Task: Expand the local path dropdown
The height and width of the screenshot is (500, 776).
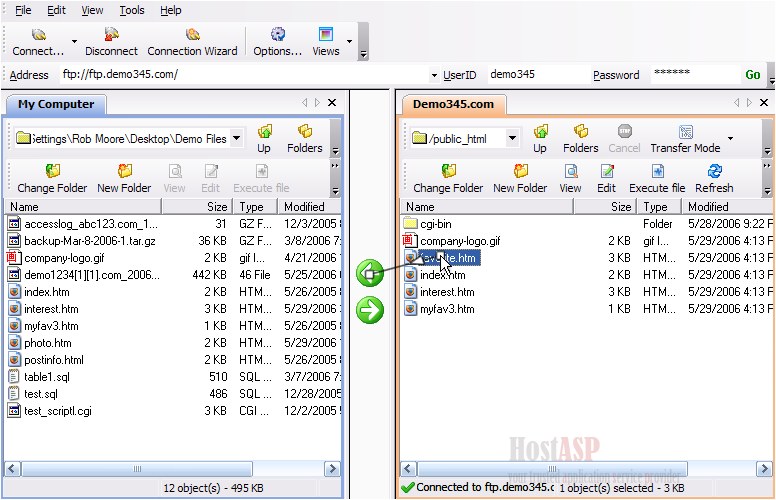Action: pyautogui.click(x=236, y=139)
